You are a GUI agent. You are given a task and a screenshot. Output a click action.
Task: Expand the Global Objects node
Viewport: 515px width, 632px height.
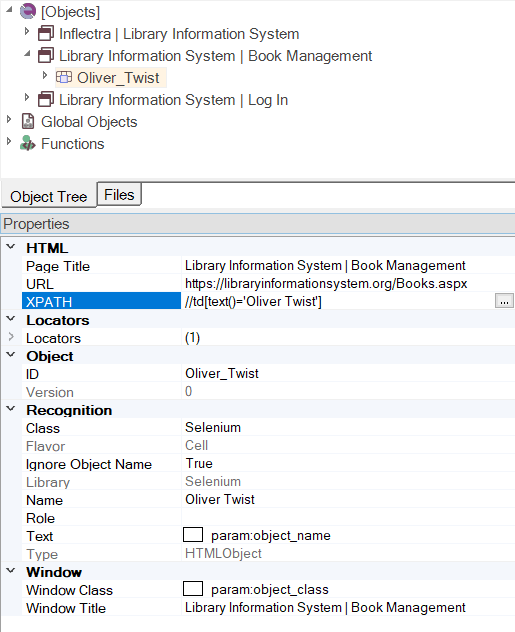[9, 119]
